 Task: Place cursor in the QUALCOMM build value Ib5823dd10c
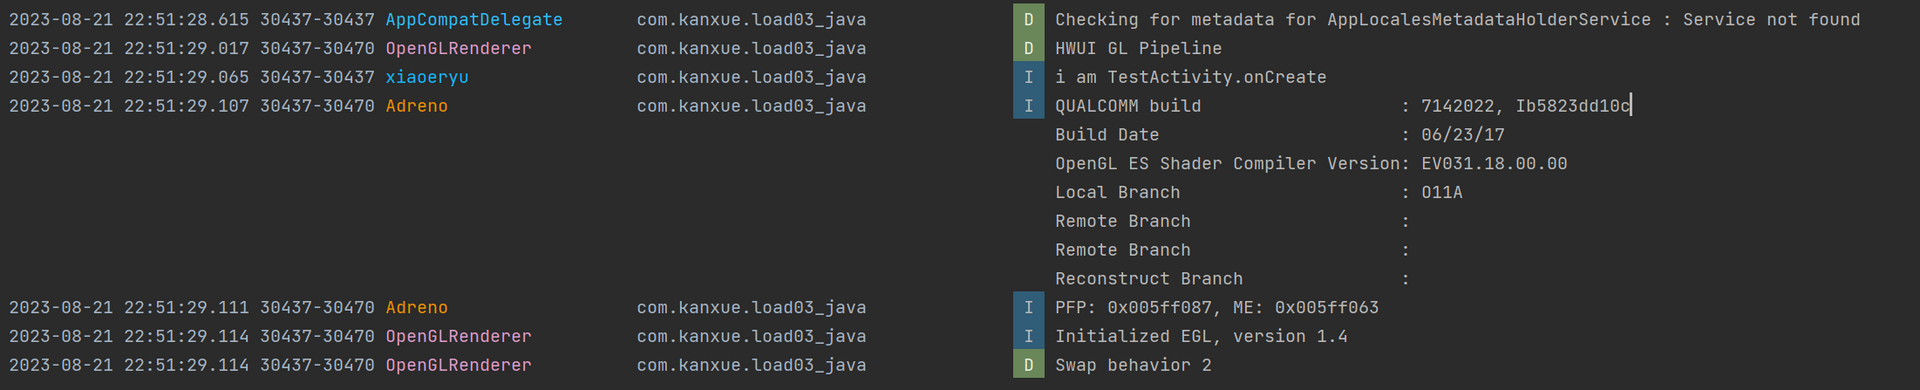coord(1573,106)
